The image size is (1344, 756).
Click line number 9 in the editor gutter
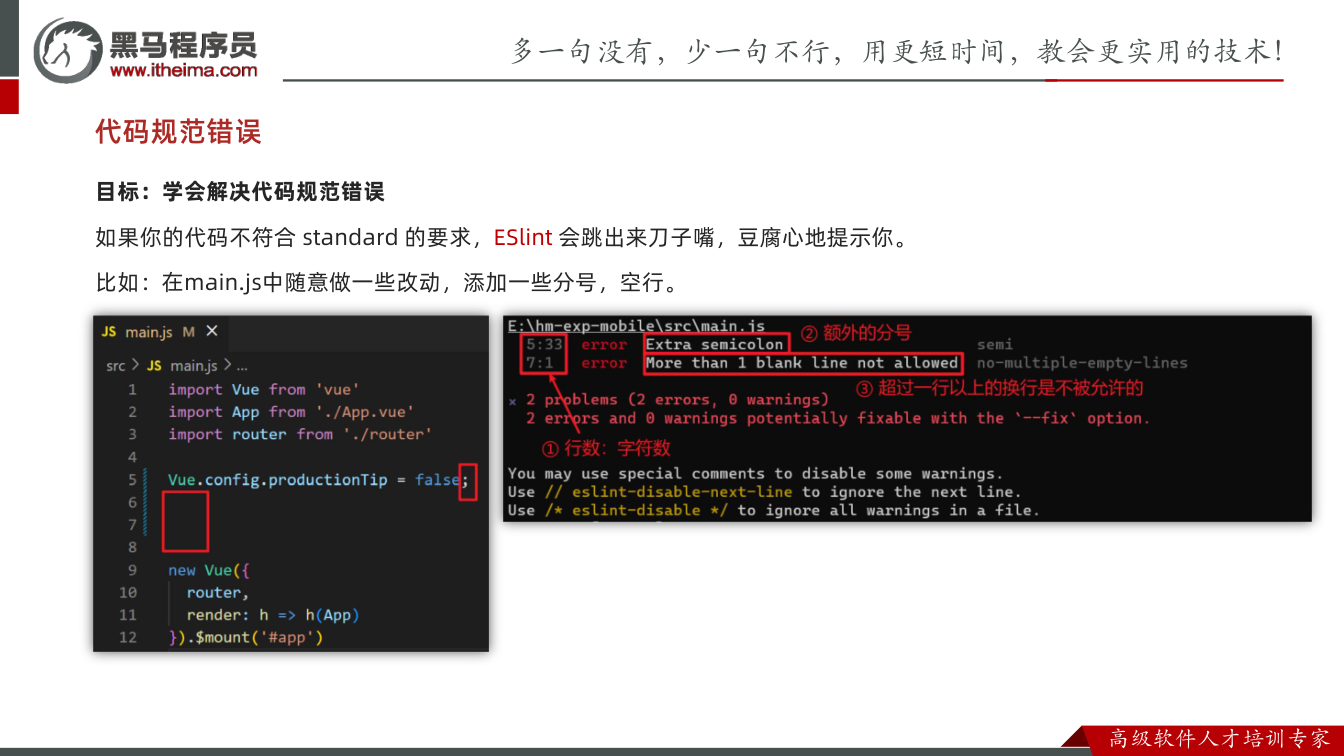click(x=132, y=570)
